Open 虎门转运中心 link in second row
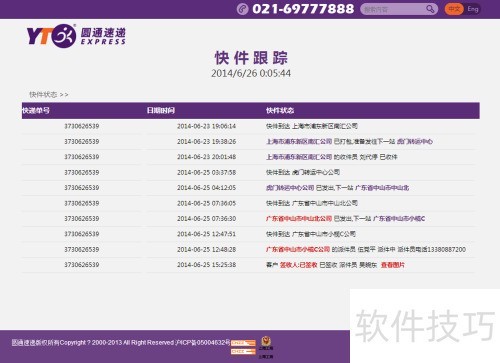Viewport: 500px width, 363px height. (x=415, y=142)
